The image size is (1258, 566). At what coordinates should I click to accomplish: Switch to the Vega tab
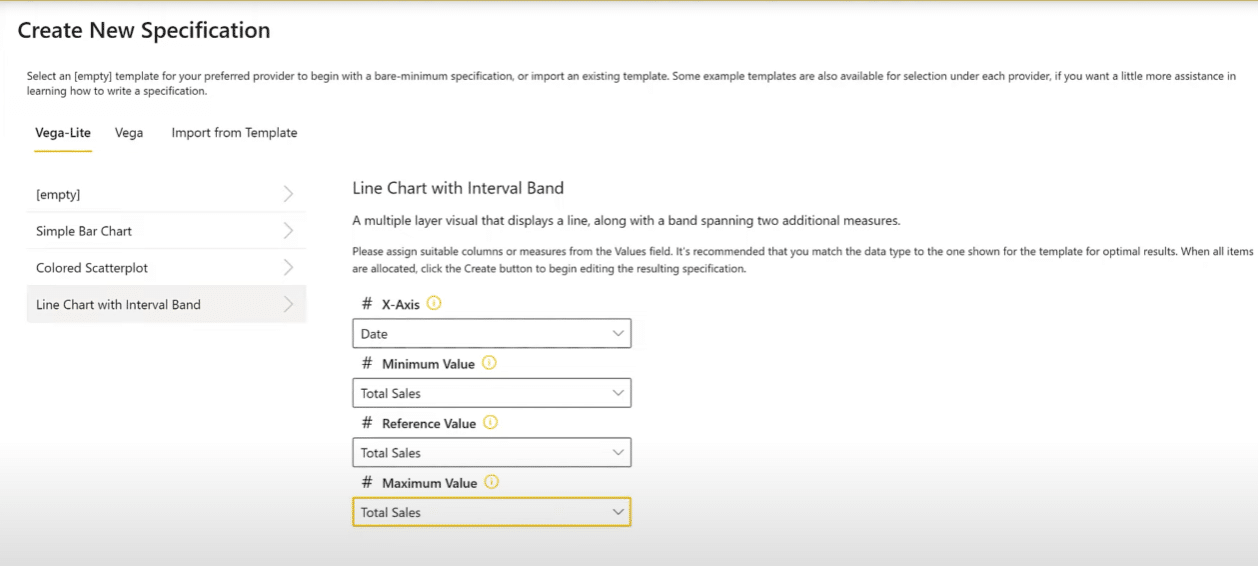point(129,132)
